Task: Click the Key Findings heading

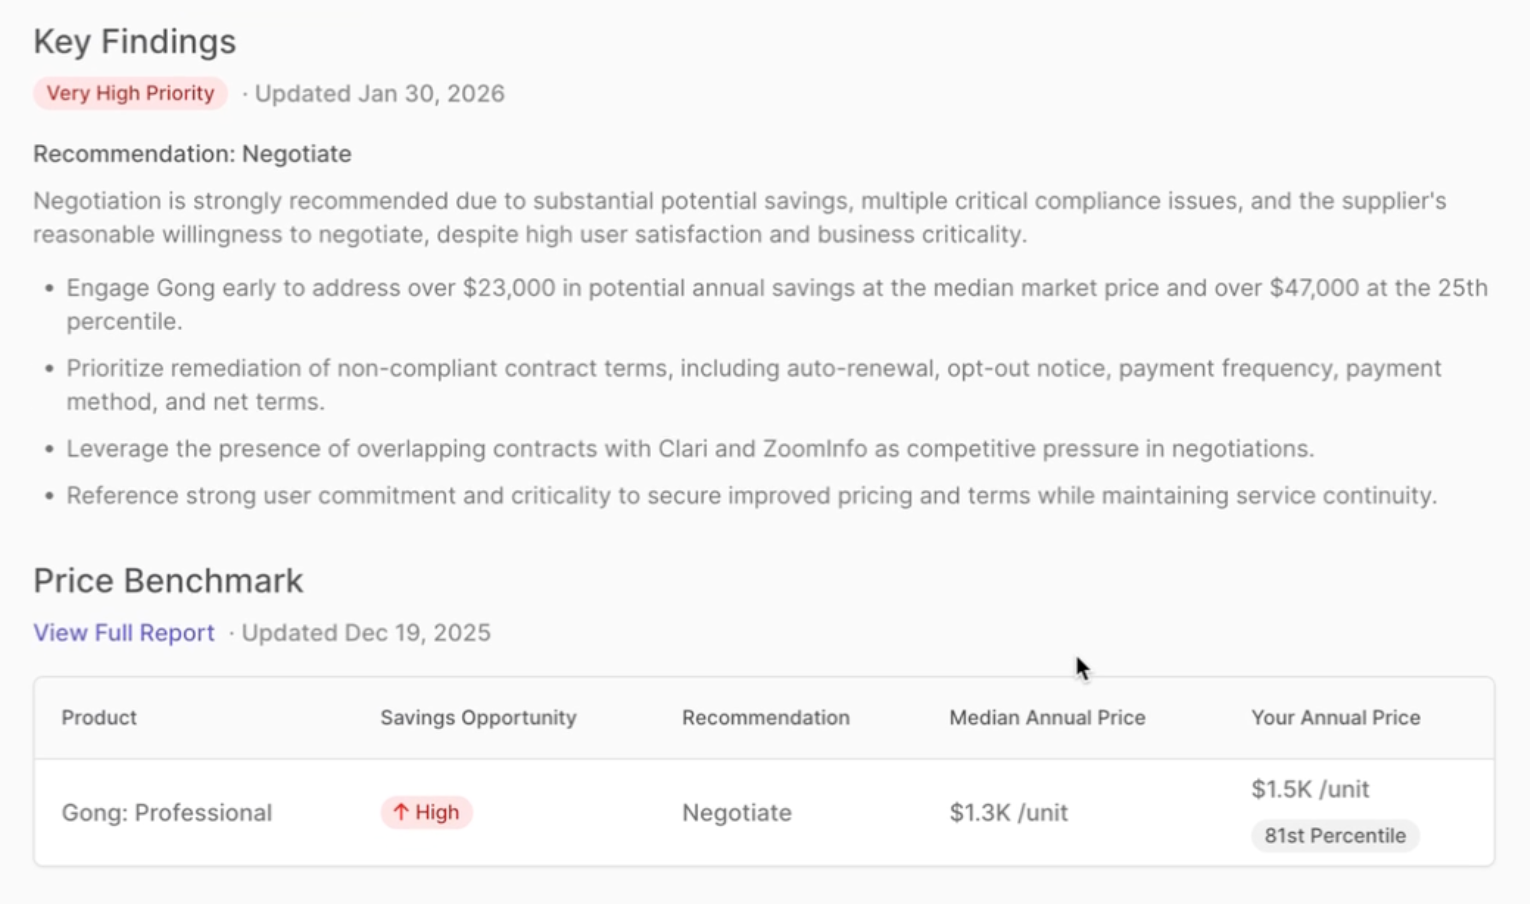Action: coord(135,42)
